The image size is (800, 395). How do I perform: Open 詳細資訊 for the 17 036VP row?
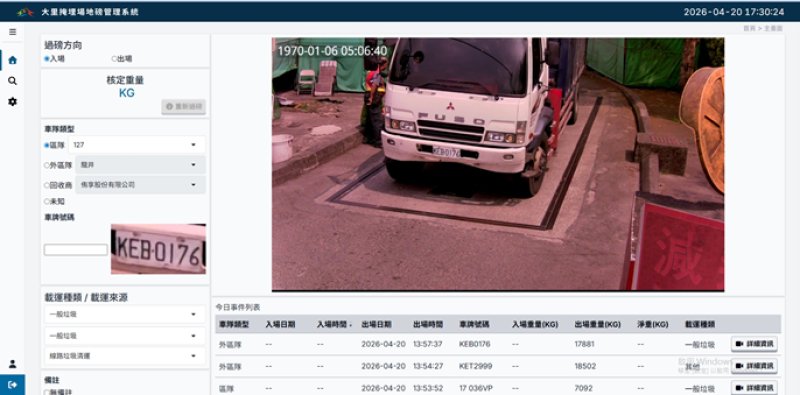click(754, 388)
